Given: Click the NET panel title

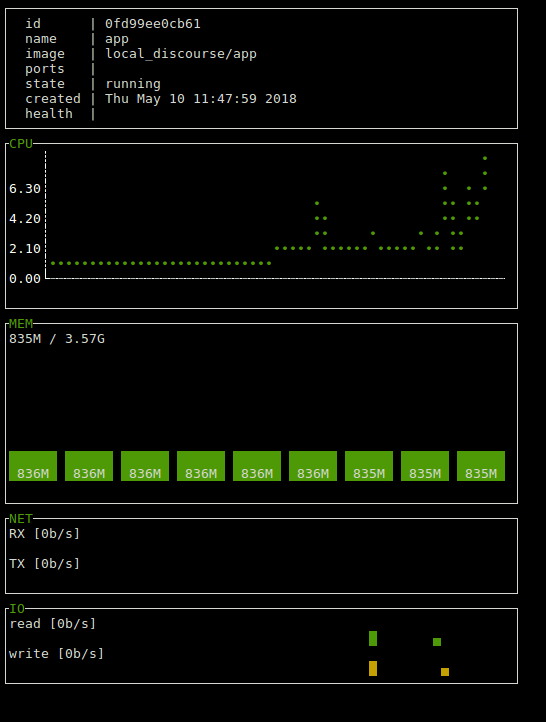Looking at the screenshot, I should [x=21, y=519].
